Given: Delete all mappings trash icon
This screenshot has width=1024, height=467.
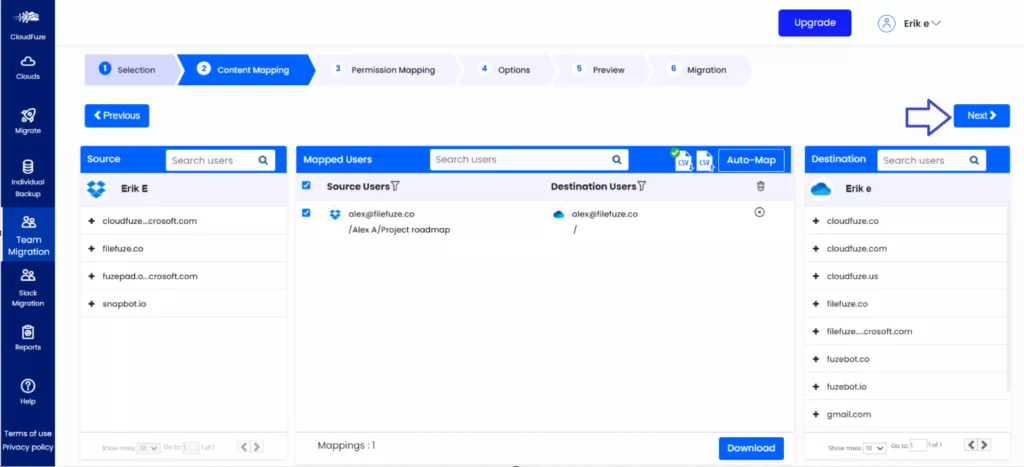Looking at the screenshot, I should [x=760, y=187].
